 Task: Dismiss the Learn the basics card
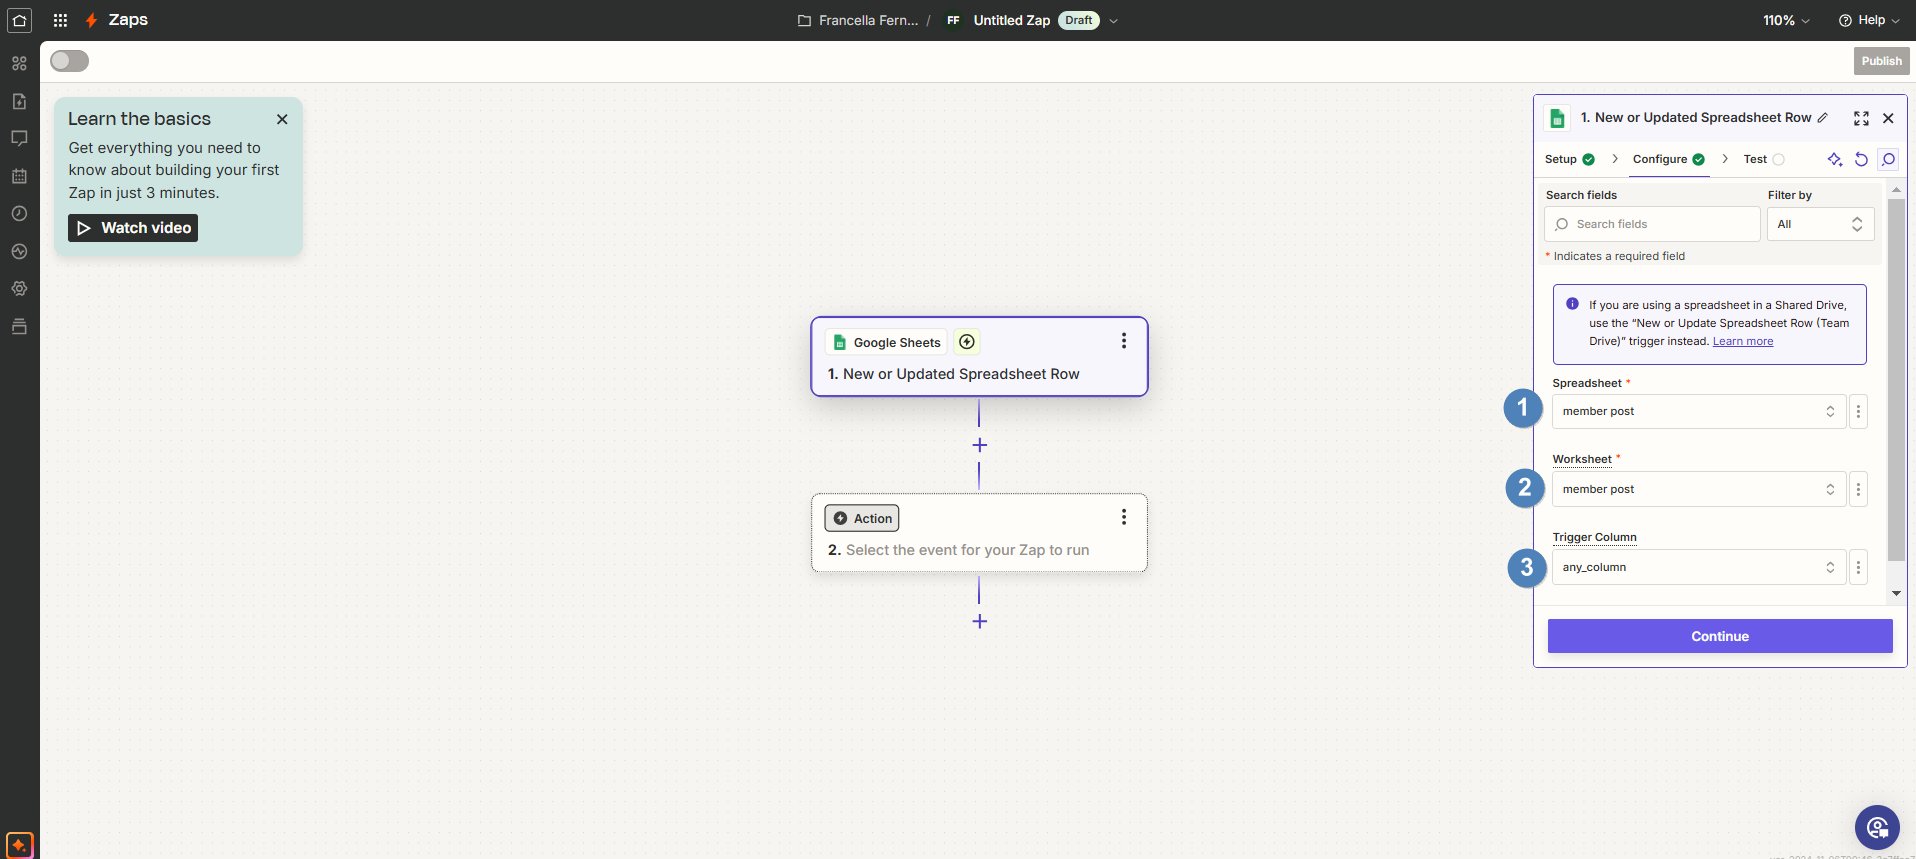pyautogui.click(x=282, y=119)
